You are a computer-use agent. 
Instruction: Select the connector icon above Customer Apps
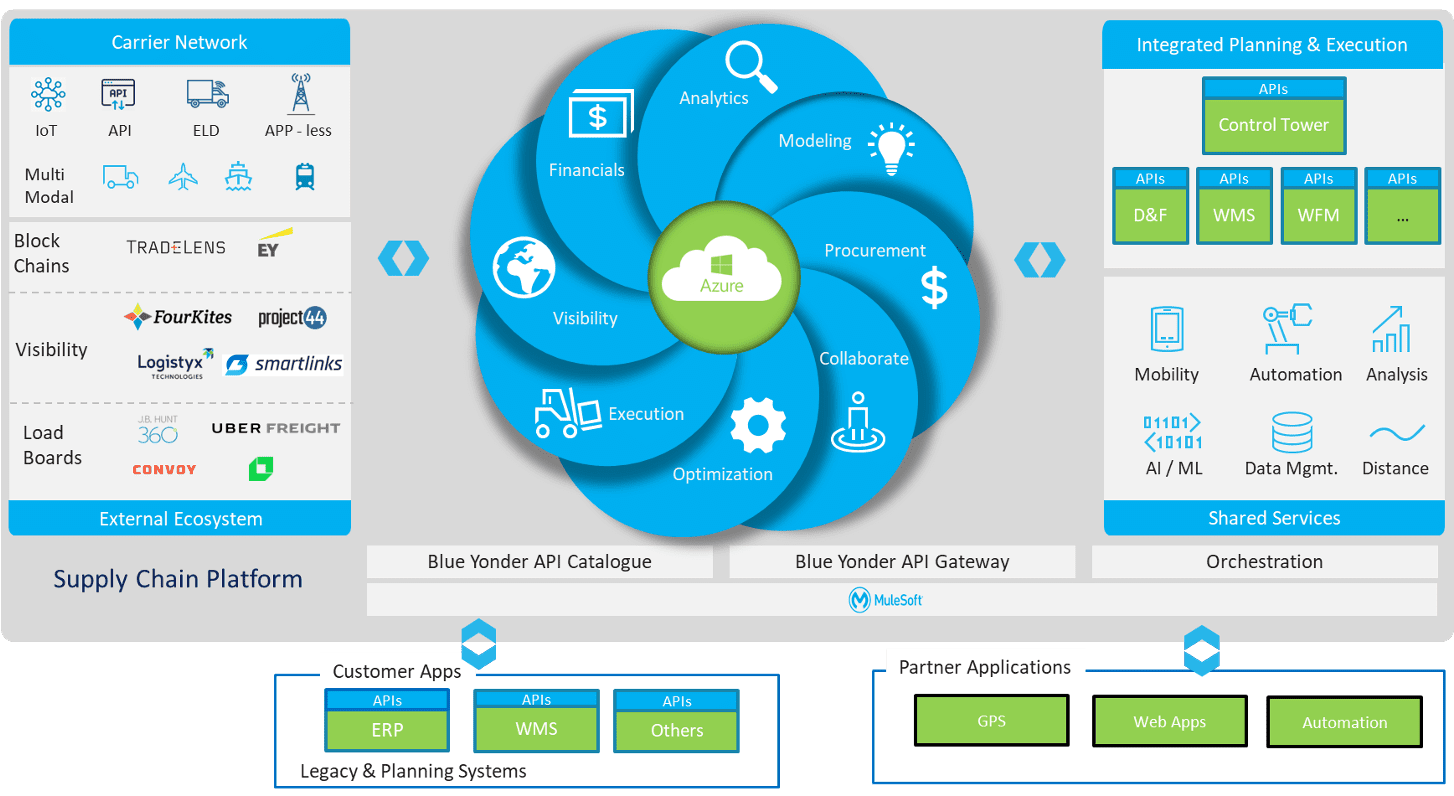coord(478,645)
